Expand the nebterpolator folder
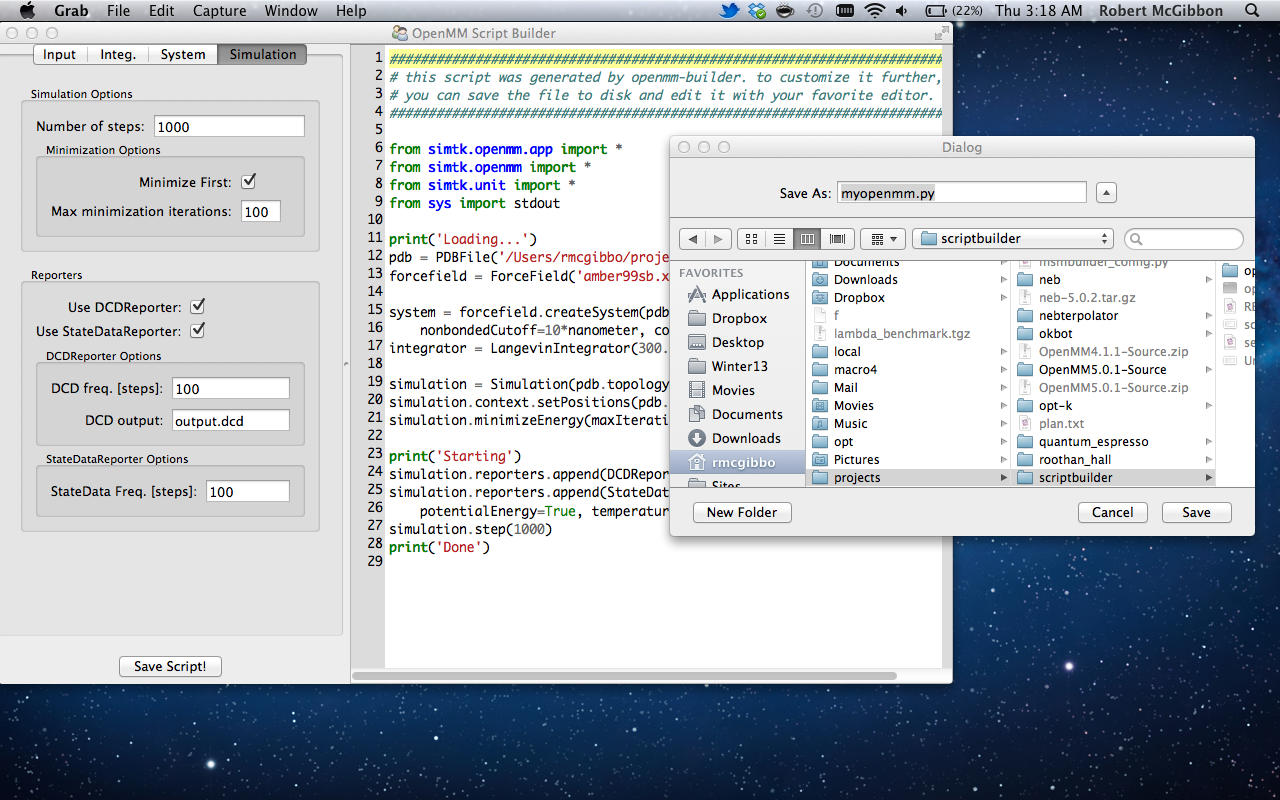1280x800 pixels. (1208, 316)
